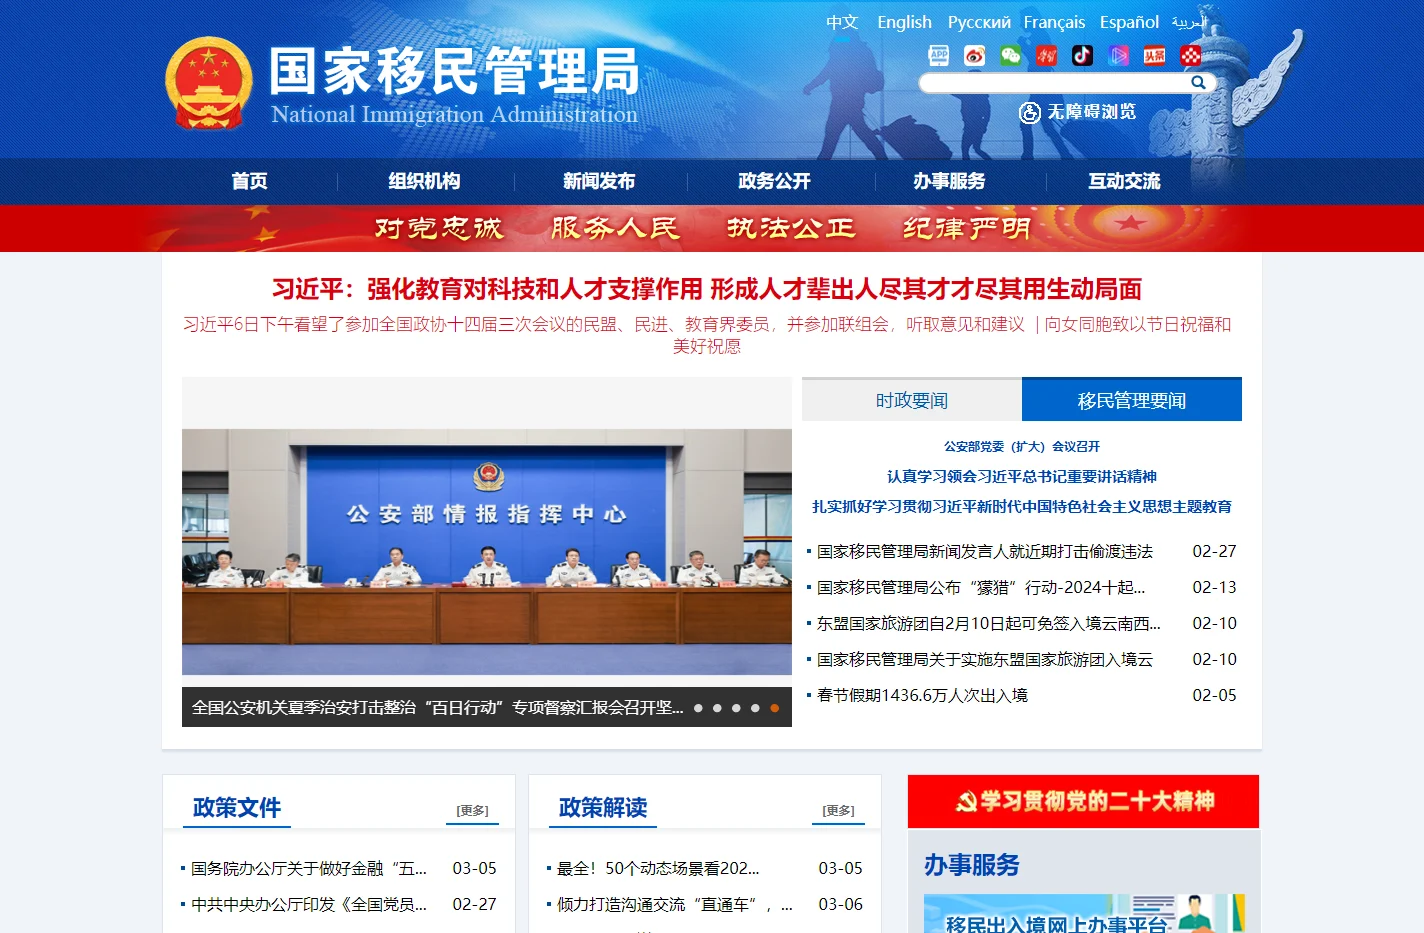
Task: Select the 时政要闻 tab
Action: coord(912,400)
